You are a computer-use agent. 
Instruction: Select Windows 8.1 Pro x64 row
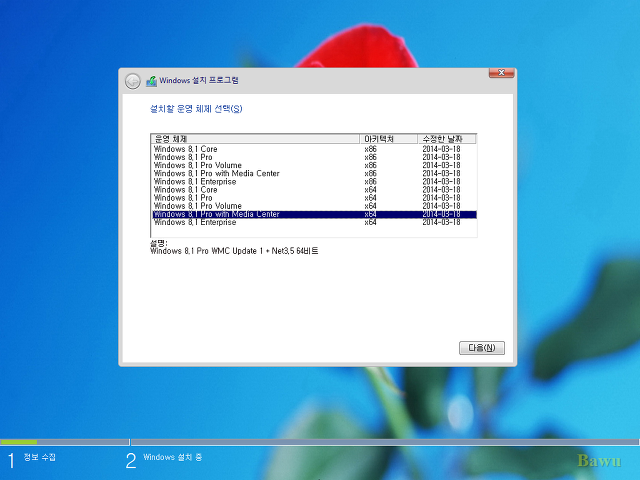point(314,198)
